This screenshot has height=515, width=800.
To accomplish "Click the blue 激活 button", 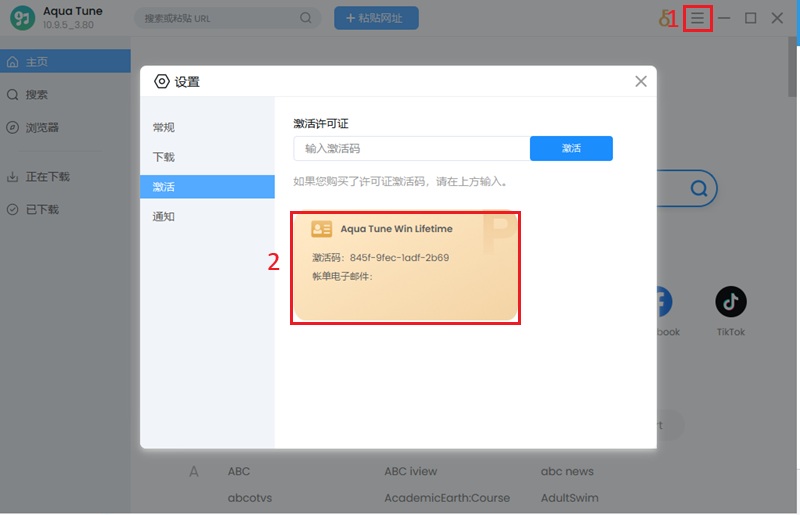I will 571,149.
